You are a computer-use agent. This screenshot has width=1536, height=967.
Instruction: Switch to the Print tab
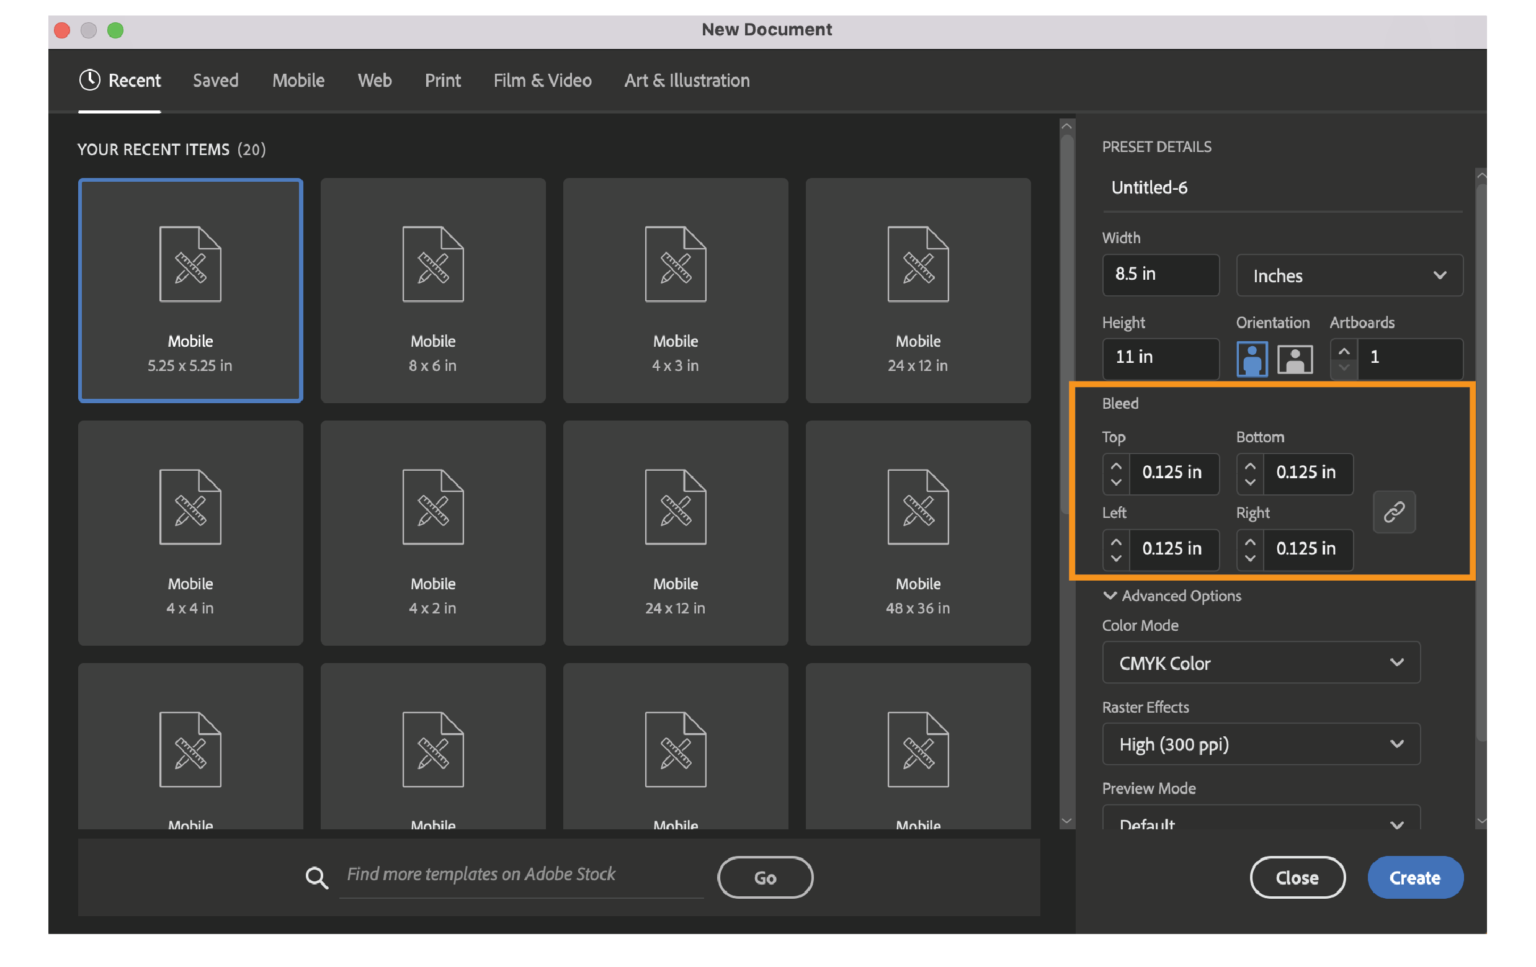pyautogui.click(x=442, y=80)
